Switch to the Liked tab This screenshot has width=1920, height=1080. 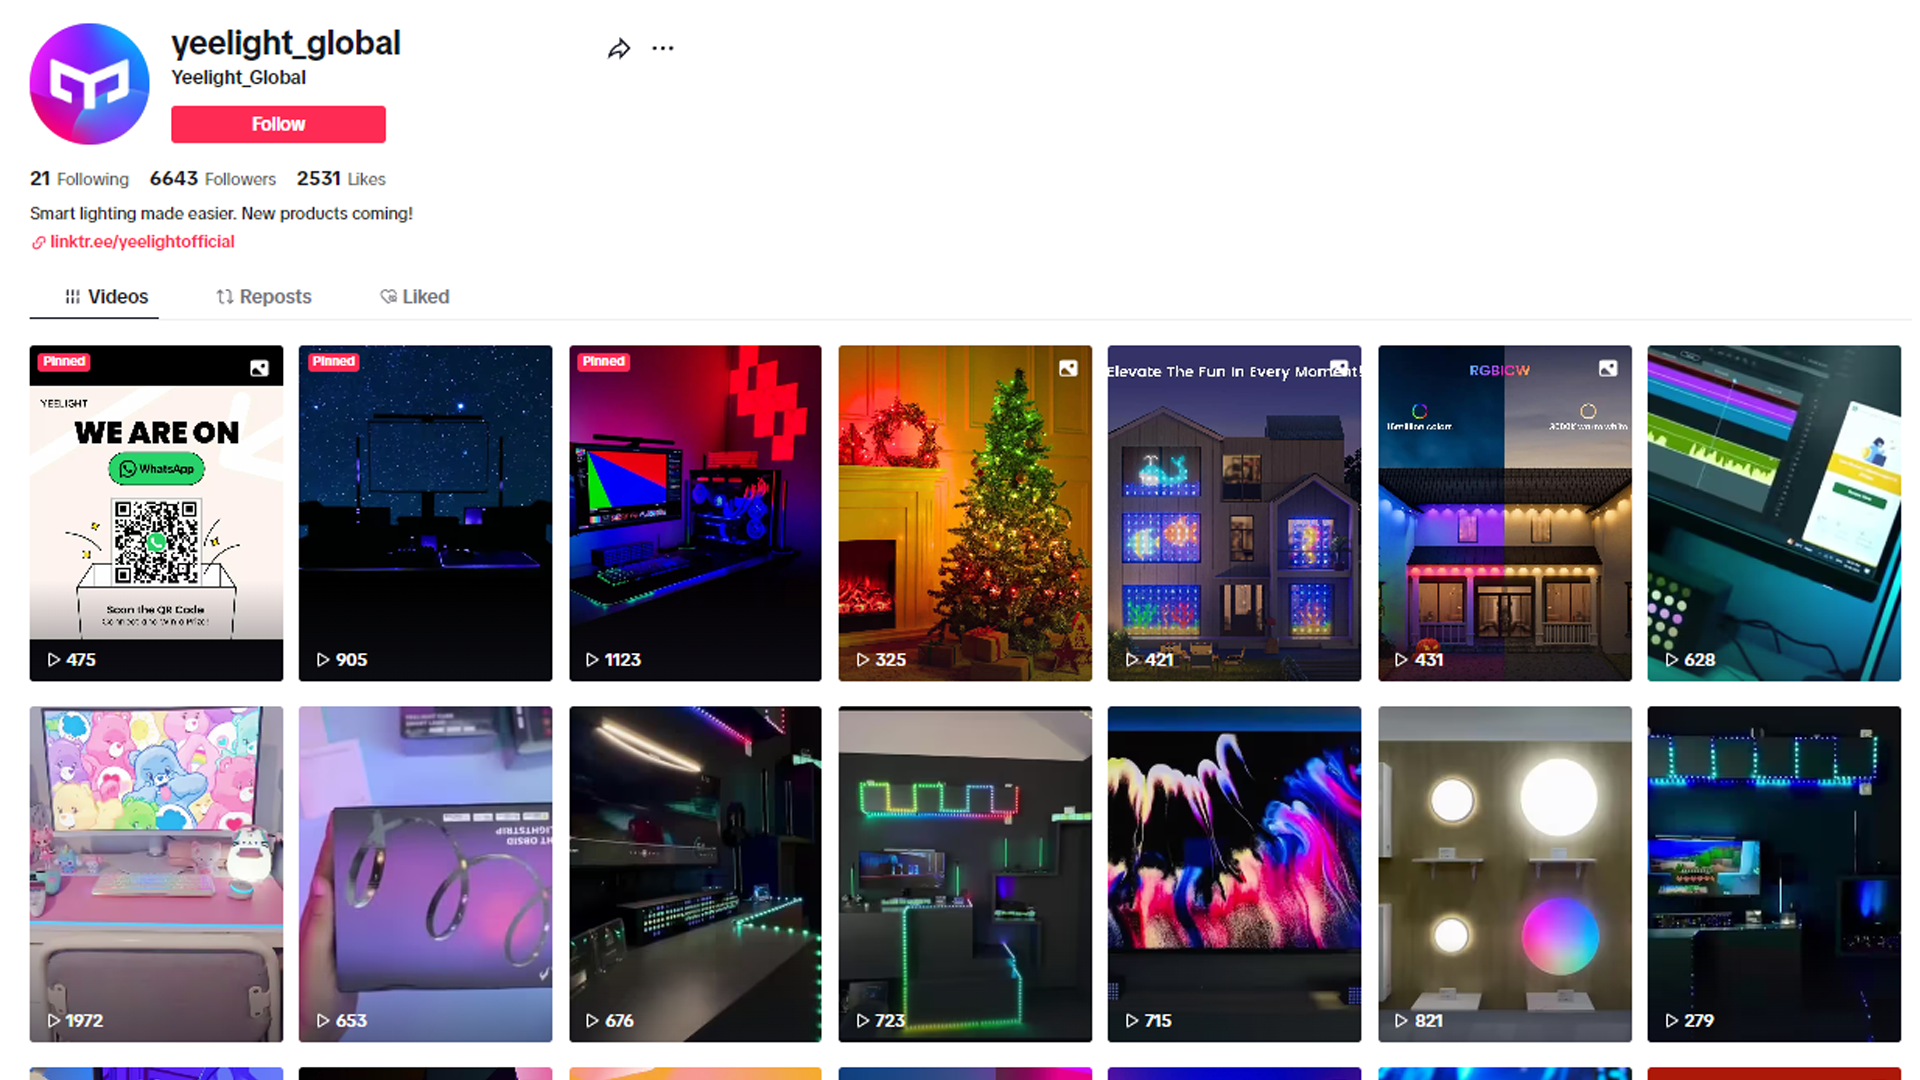pyautogui.click(x=415, y=297)
